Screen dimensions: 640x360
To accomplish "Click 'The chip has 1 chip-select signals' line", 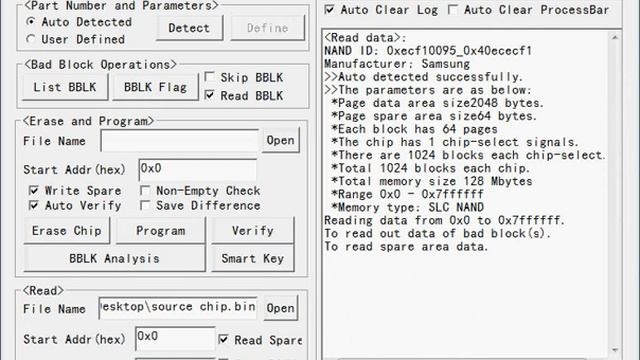I will click(455, 142).
